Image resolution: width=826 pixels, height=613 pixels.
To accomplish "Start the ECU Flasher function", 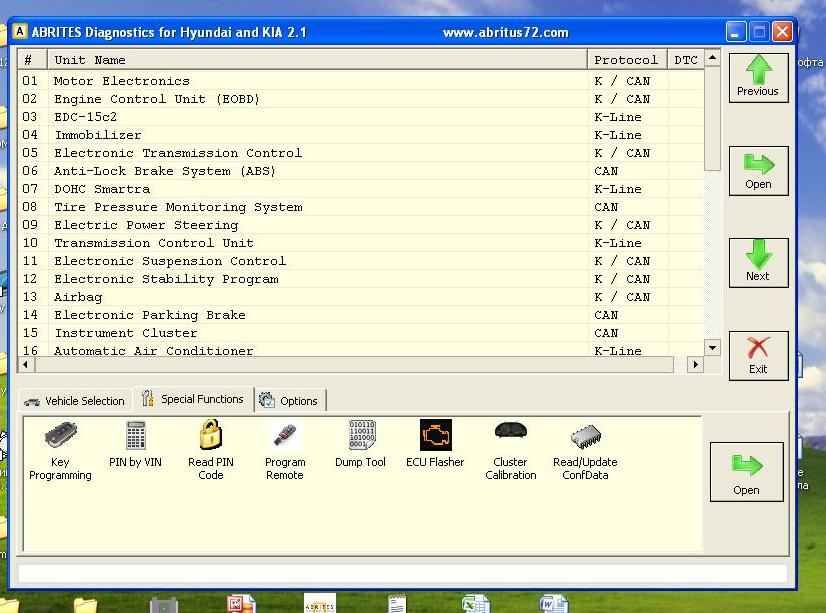I will pos(435,445).
